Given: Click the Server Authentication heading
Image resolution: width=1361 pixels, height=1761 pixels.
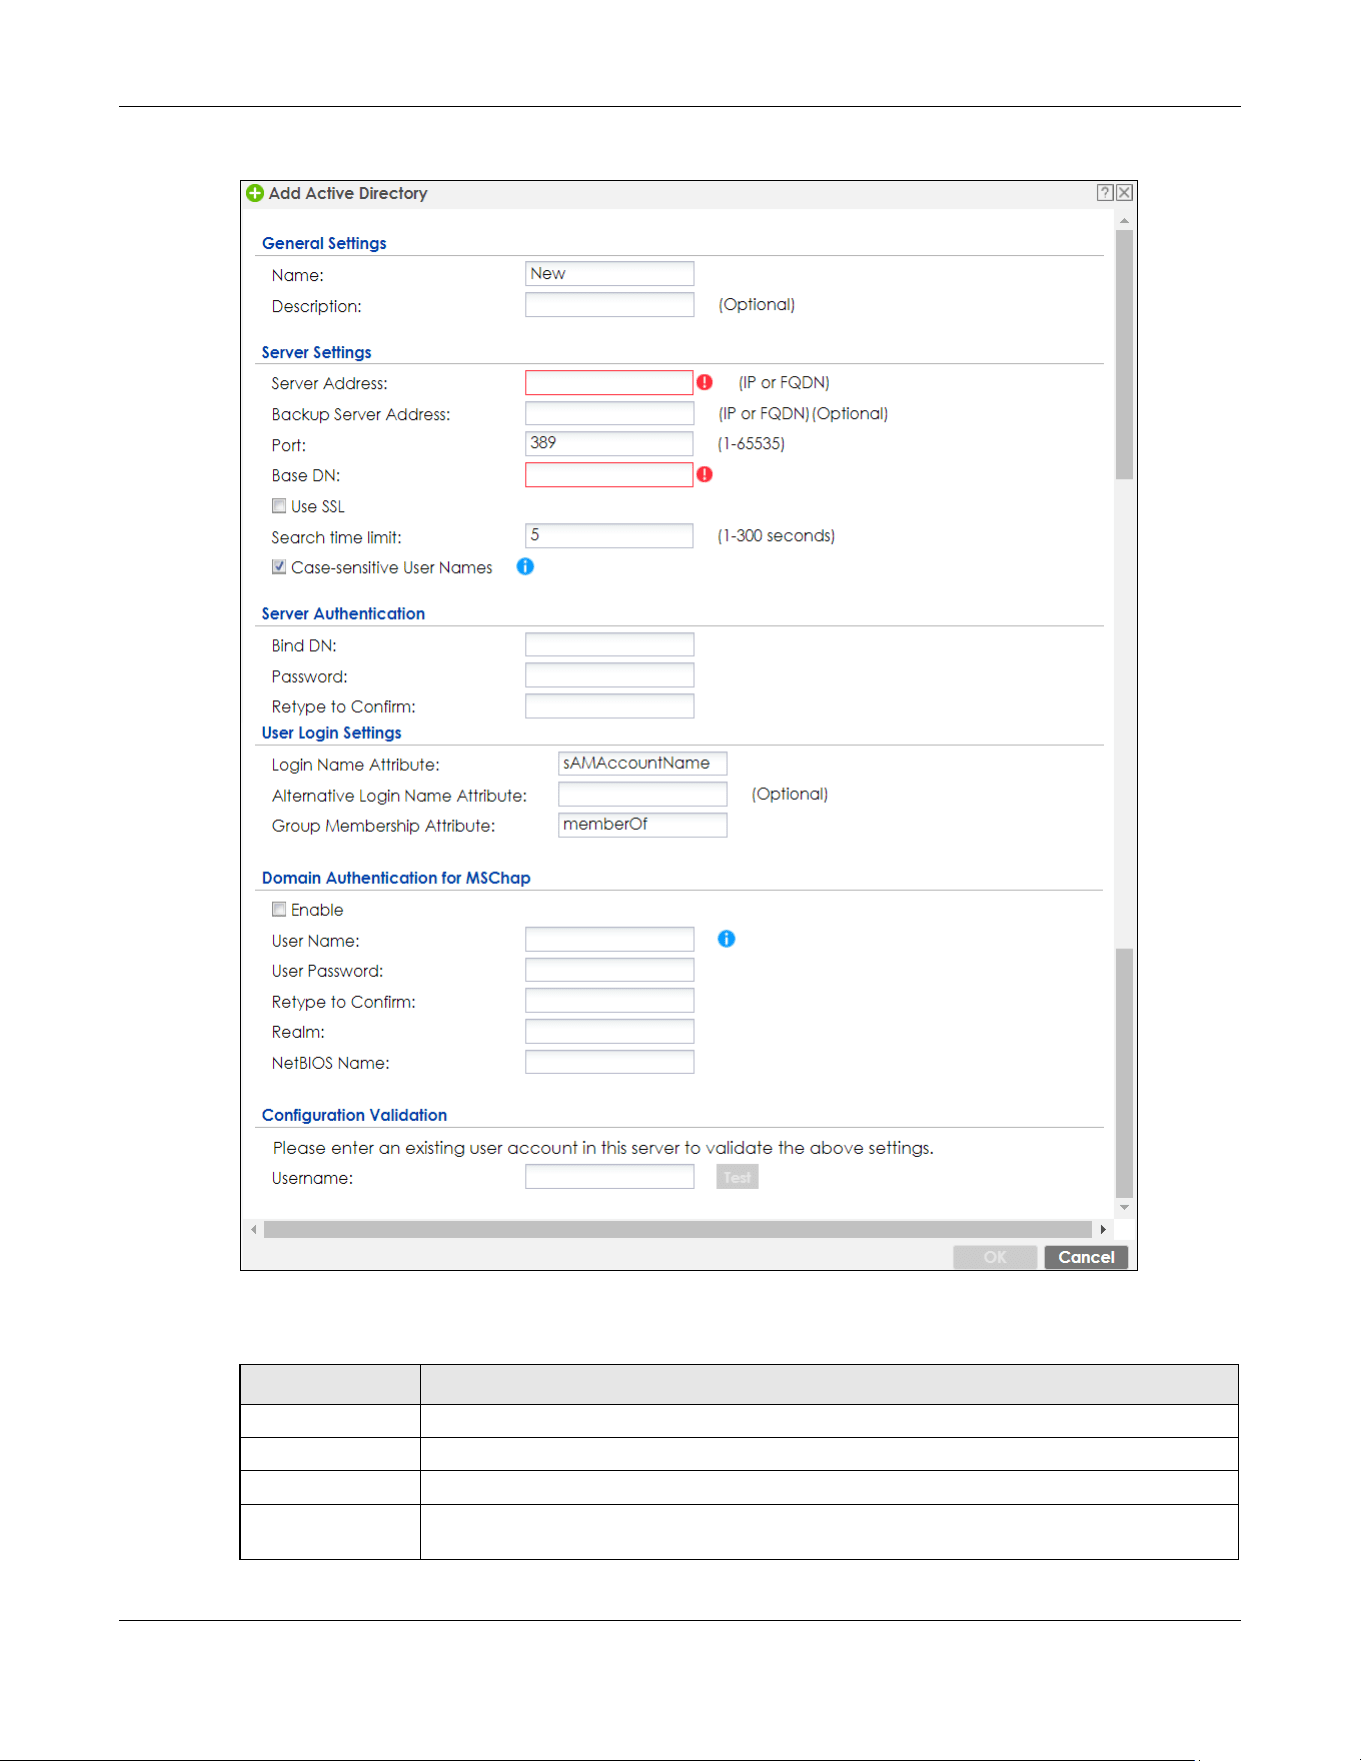Looking at the screenshot, I should click(x=343, y=613).
